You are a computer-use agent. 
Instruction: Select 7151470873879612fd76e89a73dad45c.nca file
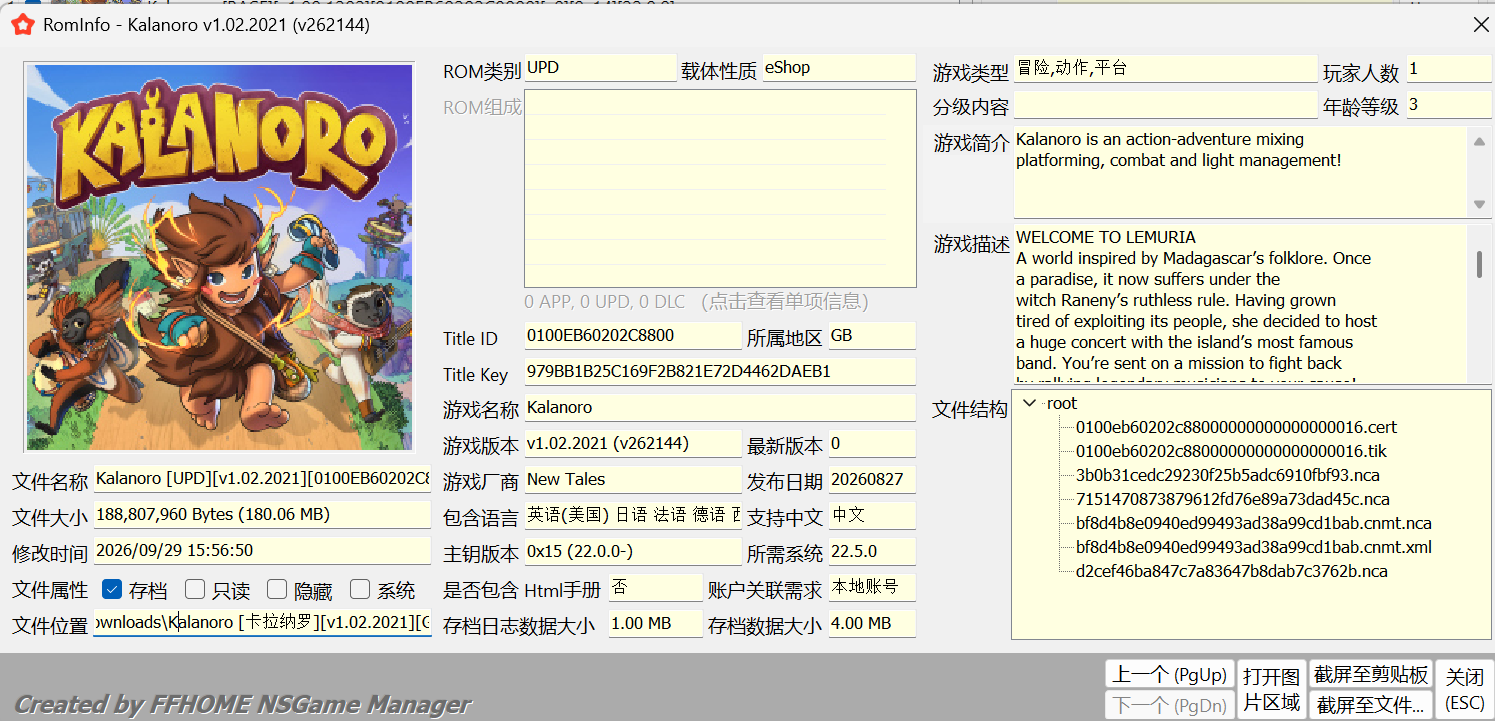(x=1232, y=499)
